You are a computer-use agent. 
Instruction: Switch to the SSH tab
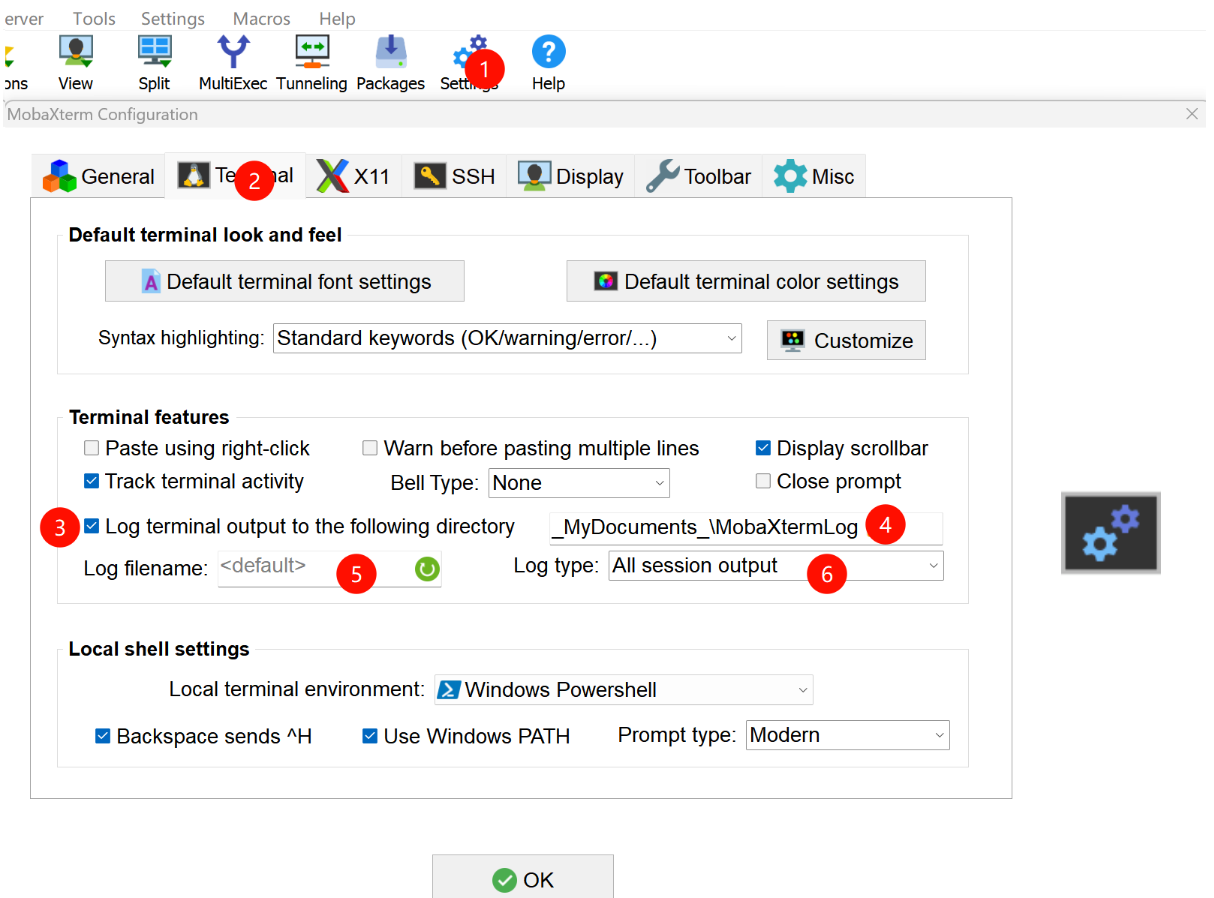point(454,176)
